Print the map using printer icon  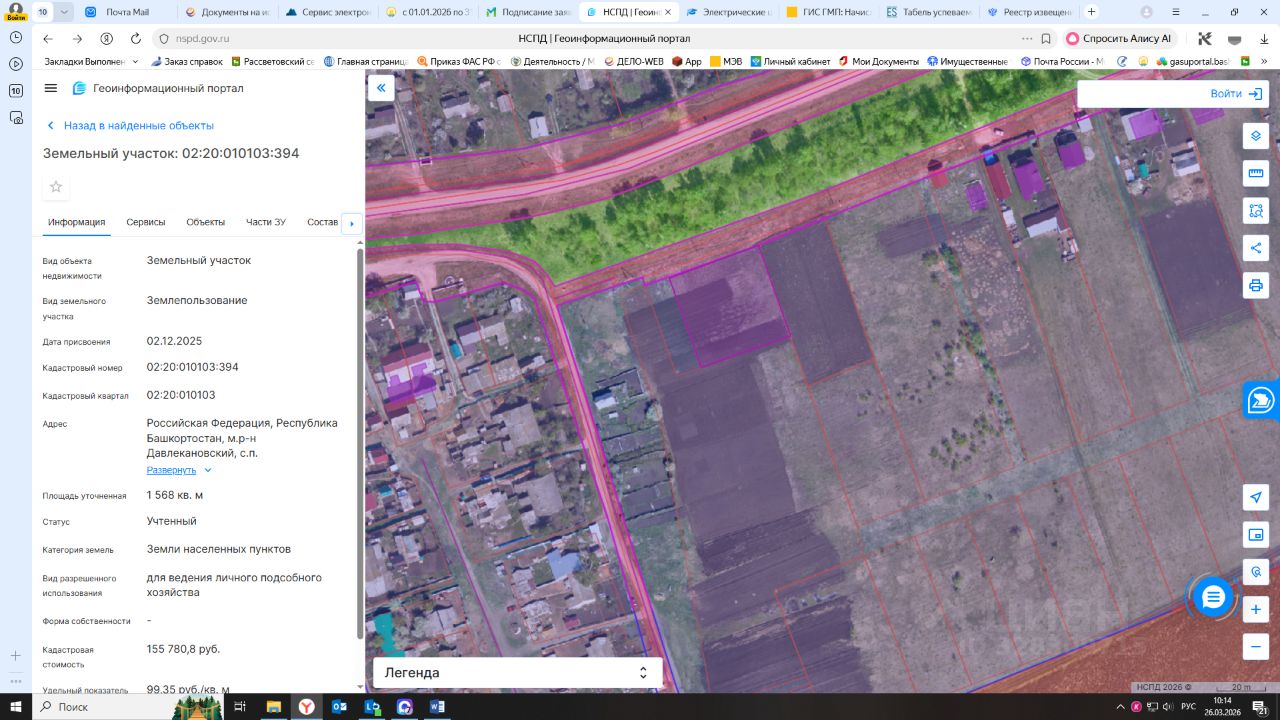click(x=1256, y=285)
